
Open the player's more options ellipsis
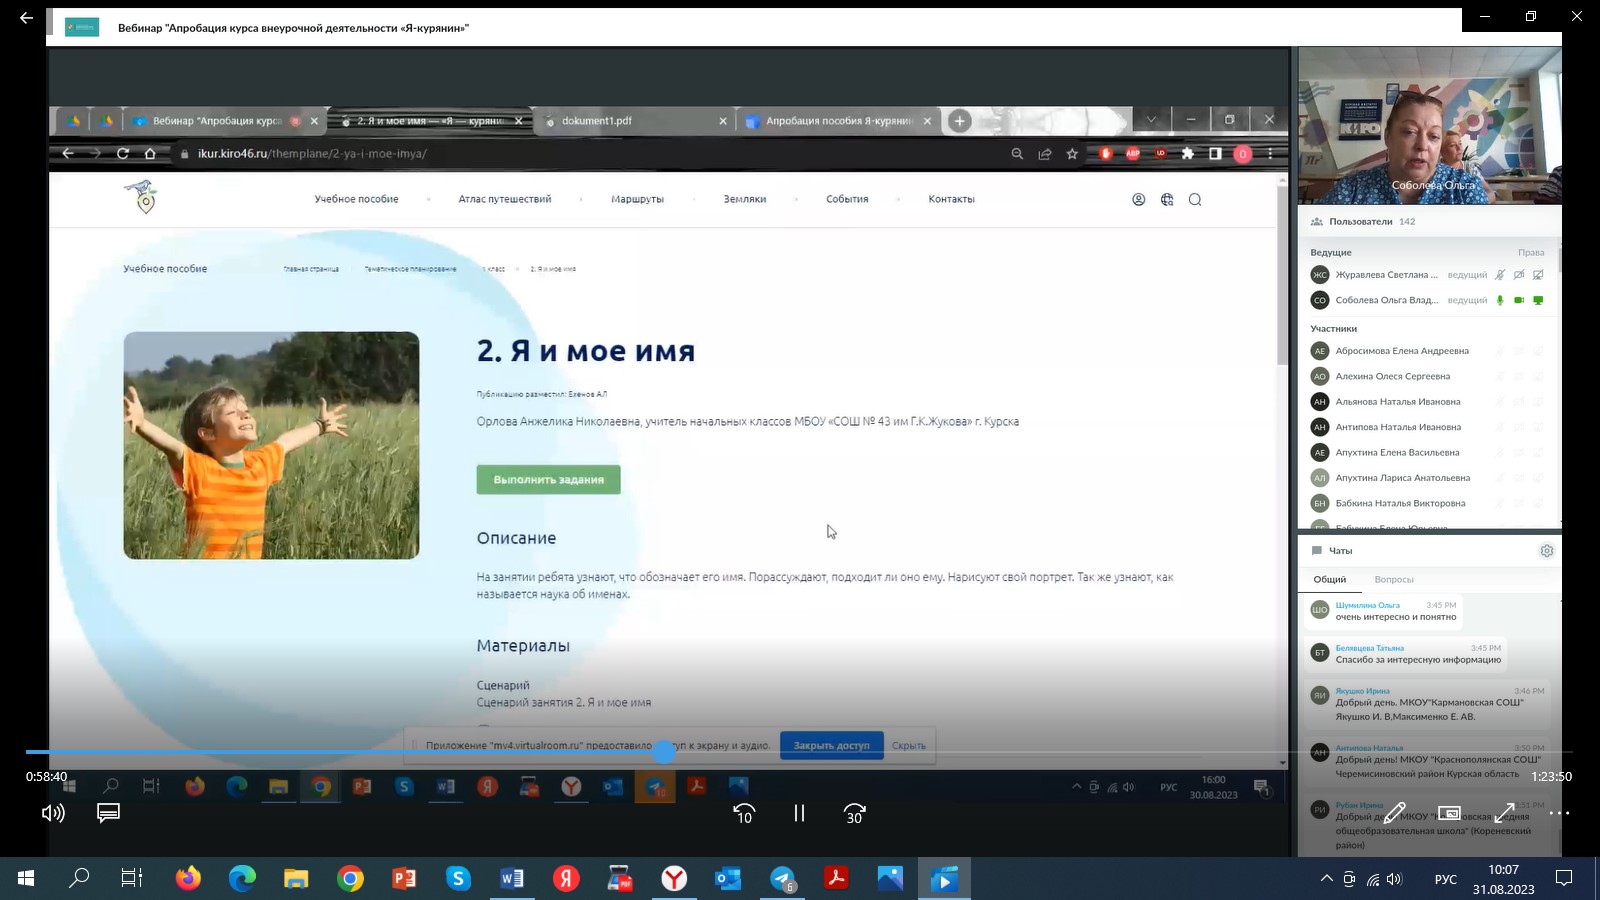(x=1559, y=813)
